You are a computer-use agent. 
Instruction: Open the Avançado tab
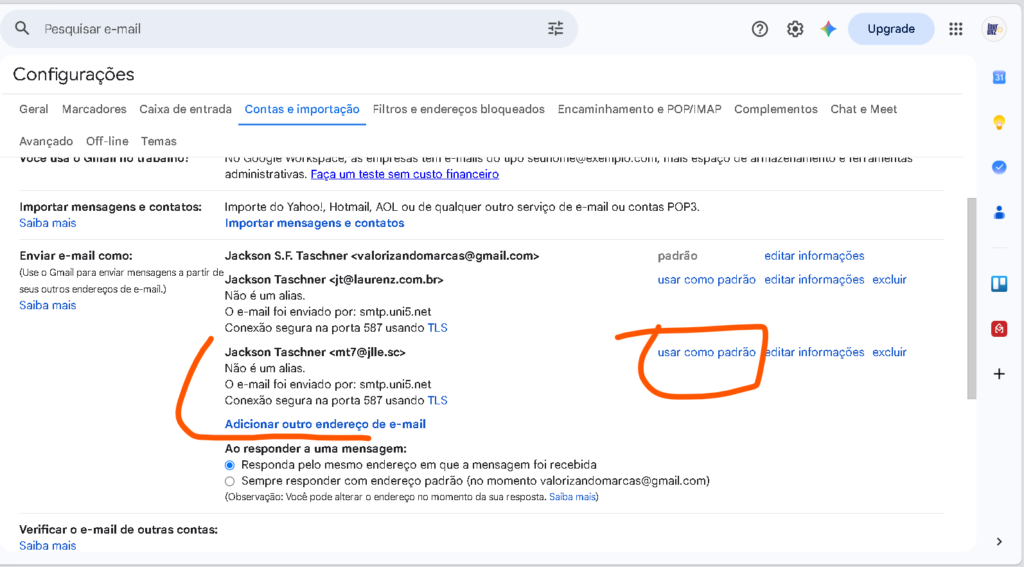(46, 141)
